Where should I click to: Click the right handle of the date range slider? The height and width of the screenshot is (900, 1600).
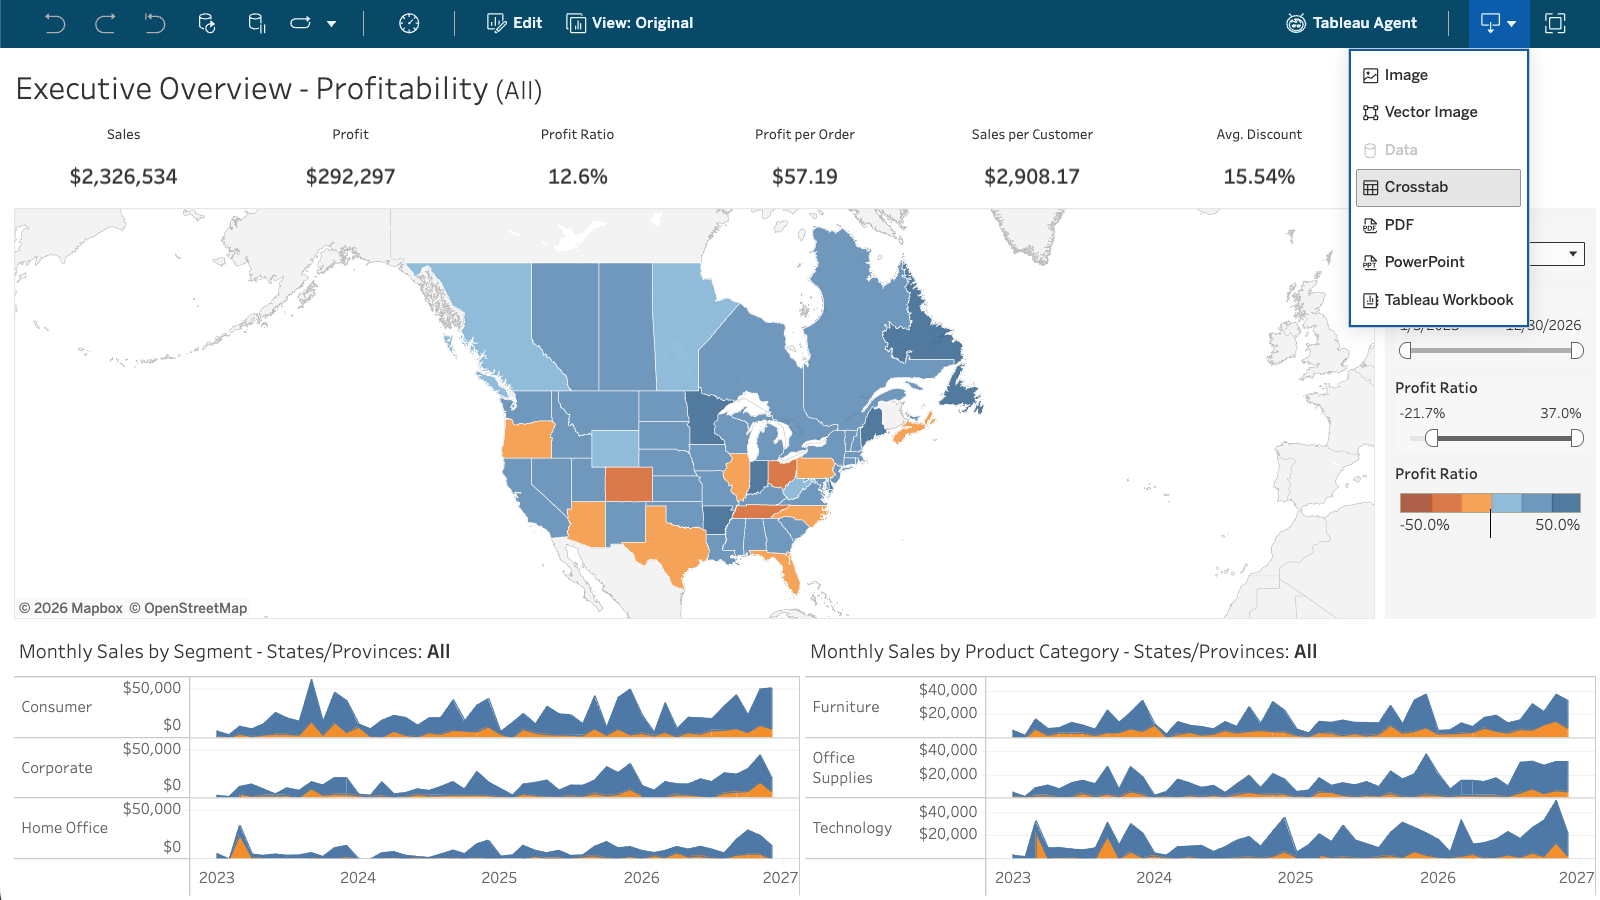pos(1577,351)
